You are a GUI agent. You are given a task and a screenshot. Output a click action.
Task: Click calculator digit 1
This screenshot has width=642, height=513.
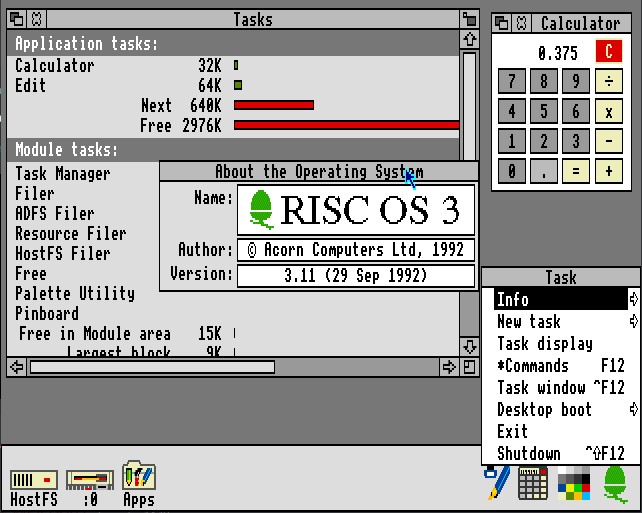point(512,141)
